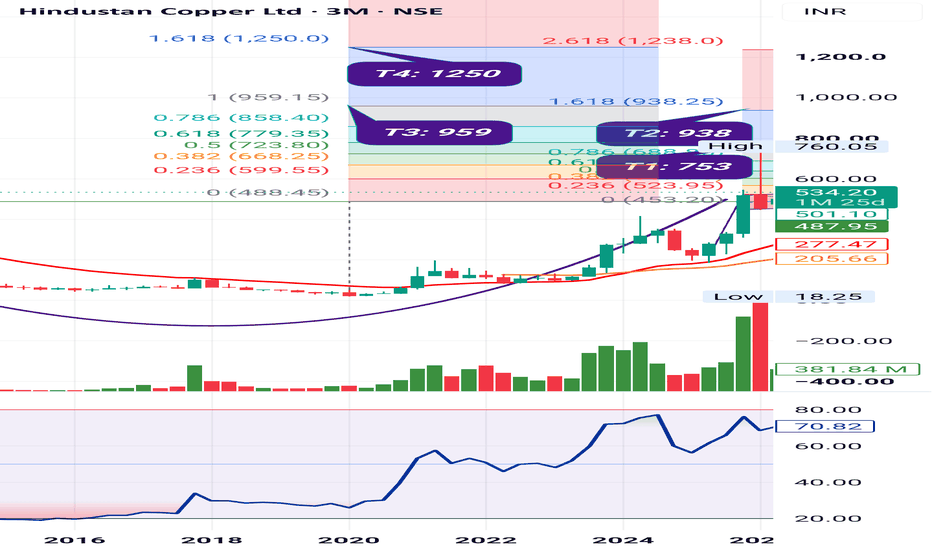Image resolution: width=932 pixels, height=550 pixels.
Task: Click the 2024 time axis label
Action: click(x=623, y=540)
